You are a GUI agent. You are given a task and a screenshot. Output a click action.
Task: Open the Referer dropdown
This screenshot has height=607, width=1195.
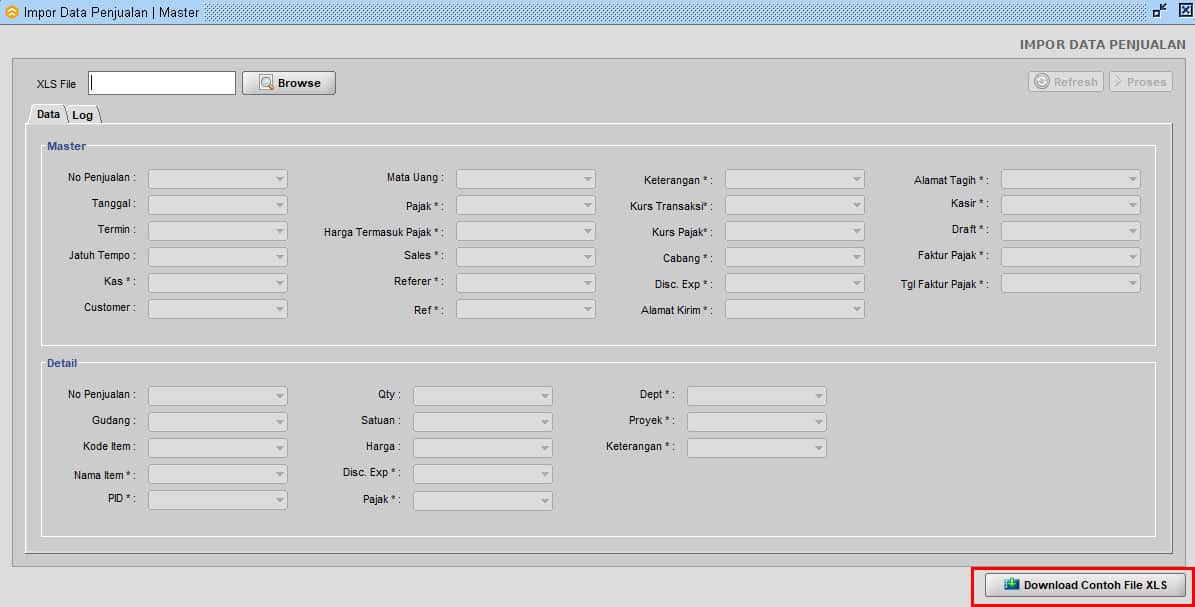(526, 283)
